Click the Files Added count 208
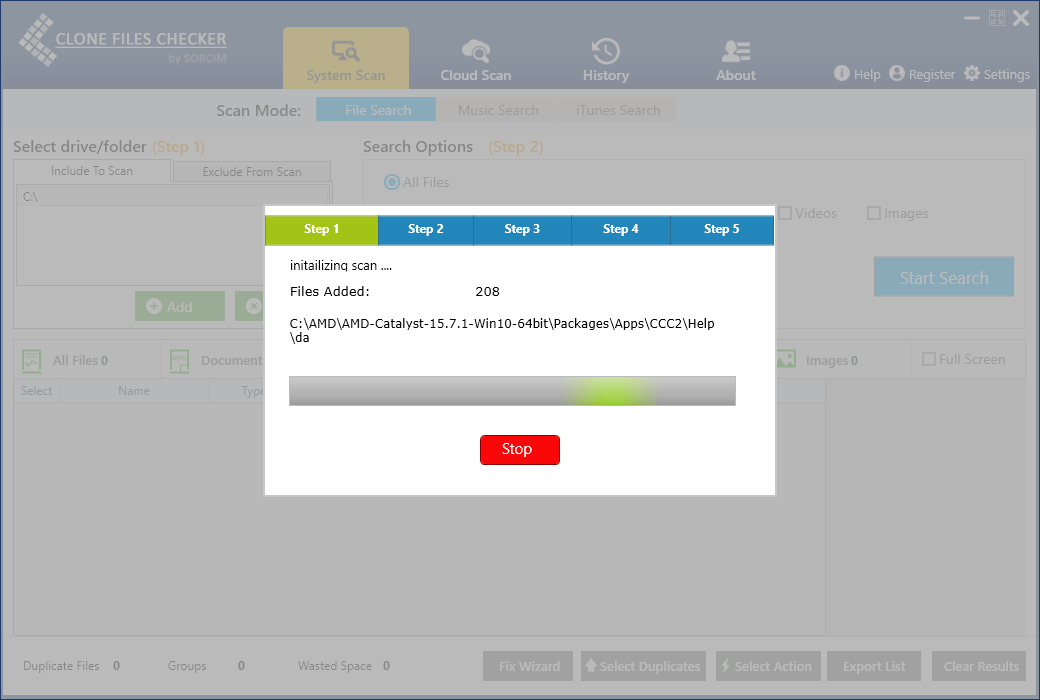Viewport: 1040px width, 700px height. tap(488, 291)
